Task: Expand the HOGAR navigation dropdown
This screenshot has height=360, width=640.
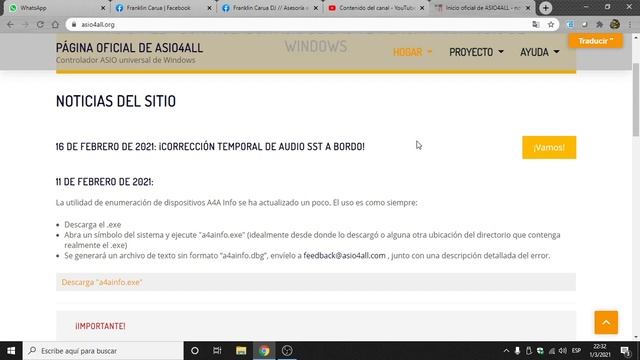Action: coord(412,52)
